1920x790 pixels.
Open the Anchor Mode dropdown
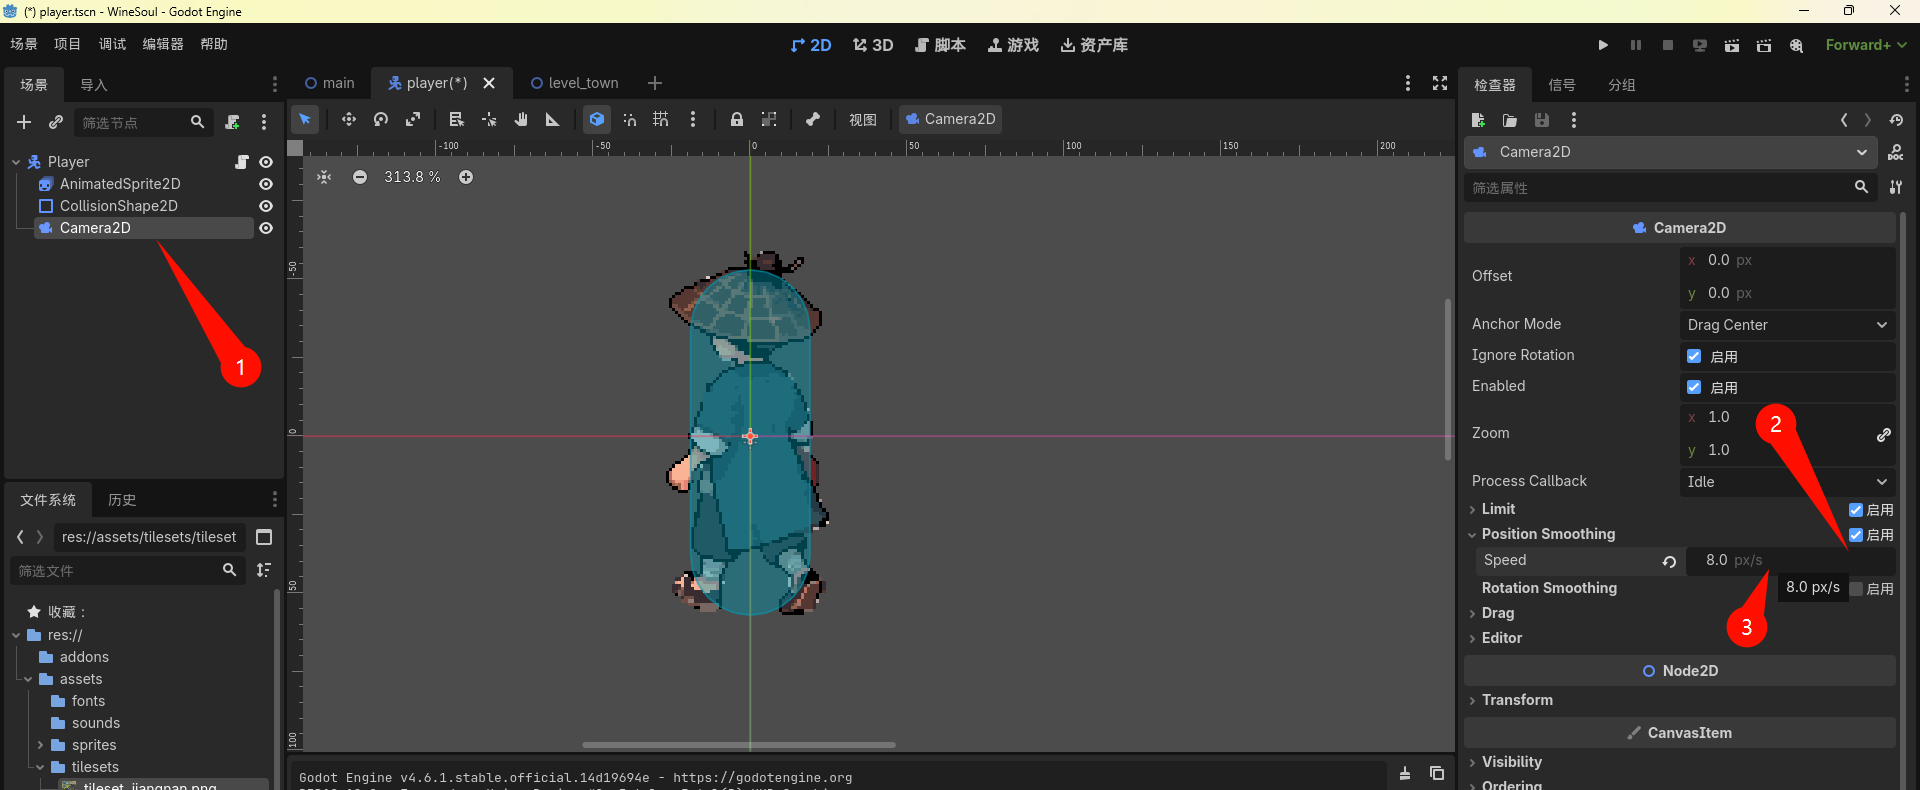click(1788, 325)
